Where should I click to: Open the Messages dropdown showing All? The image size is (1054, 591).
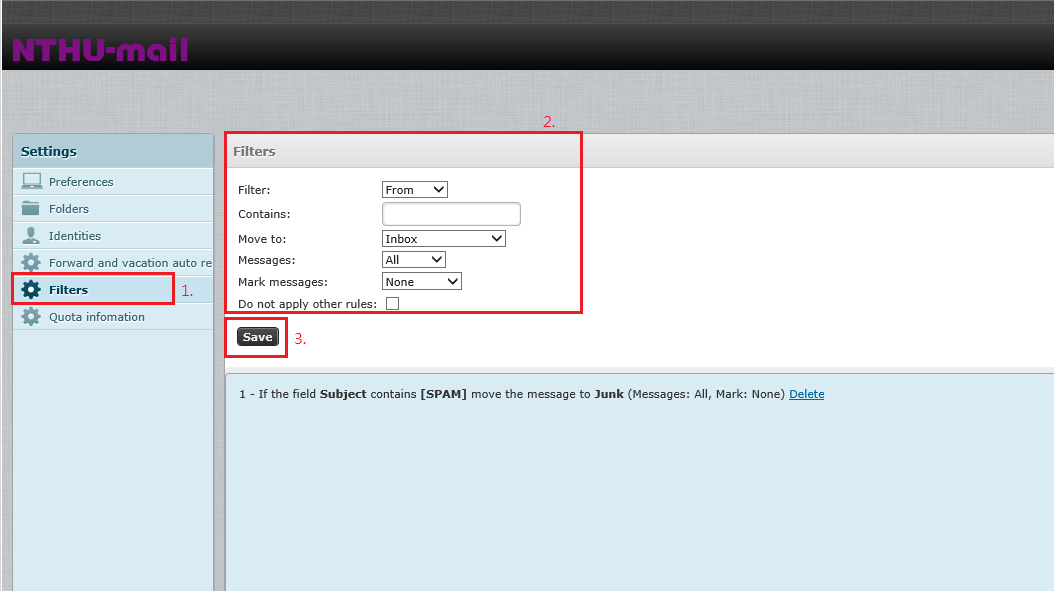(x=413, y=260)
